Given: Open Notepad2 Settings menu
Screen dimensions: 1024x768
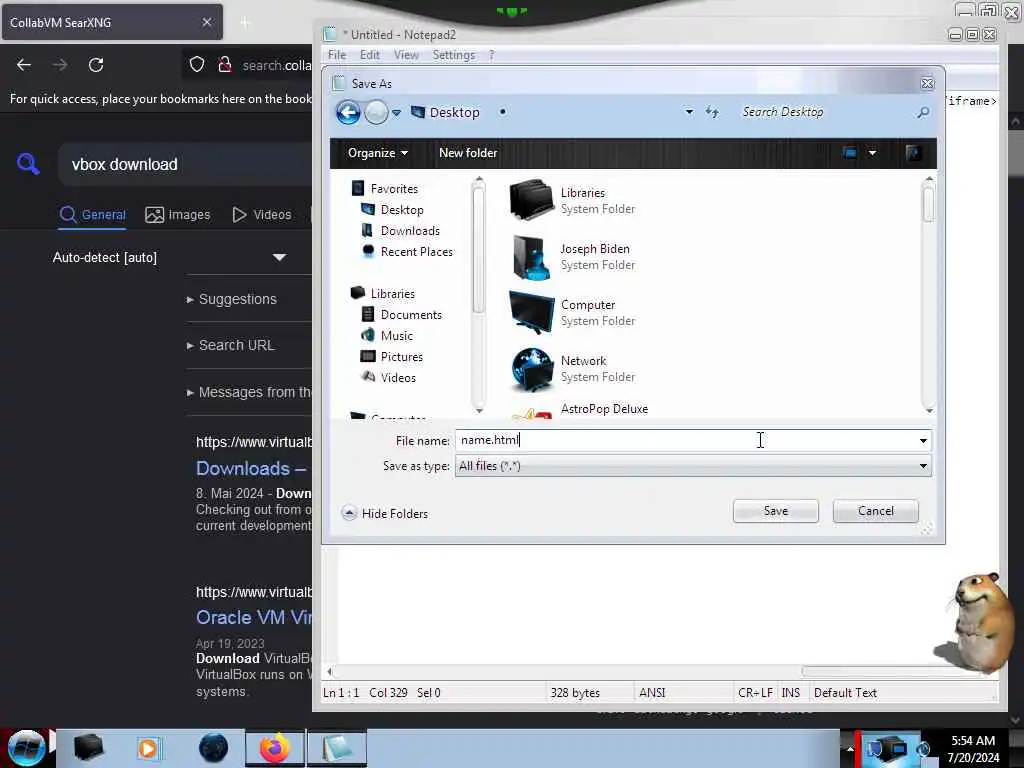Looking at the screenshot, I should tap(453, 55).
